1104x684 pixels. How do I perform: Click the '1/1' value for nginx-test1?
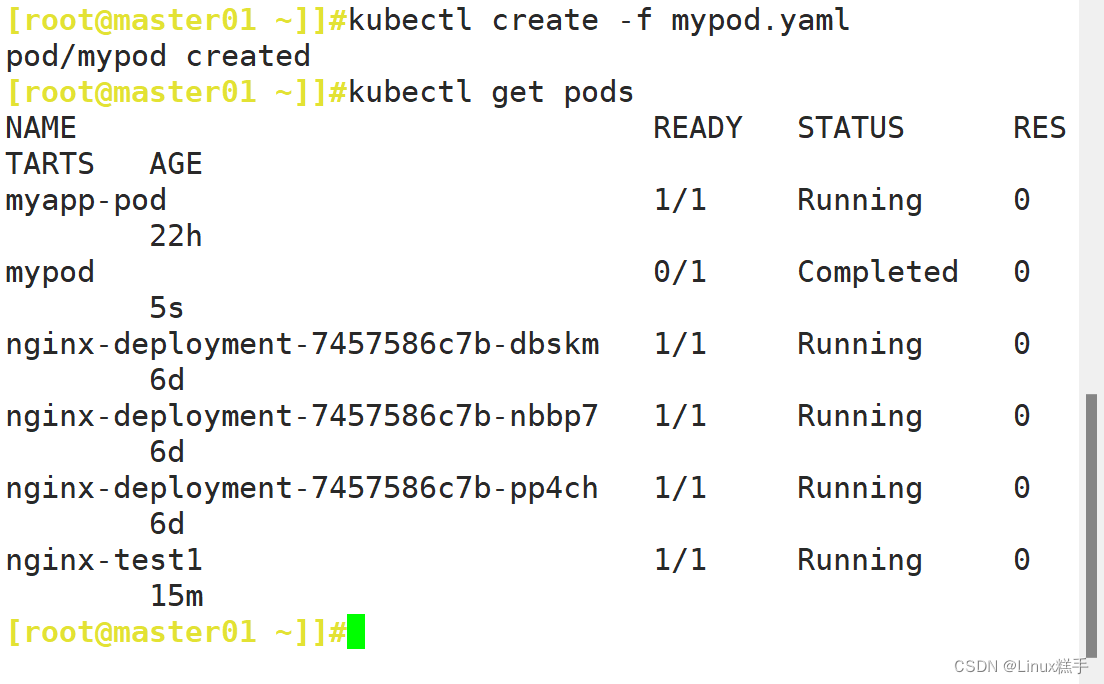pos(680,560)
